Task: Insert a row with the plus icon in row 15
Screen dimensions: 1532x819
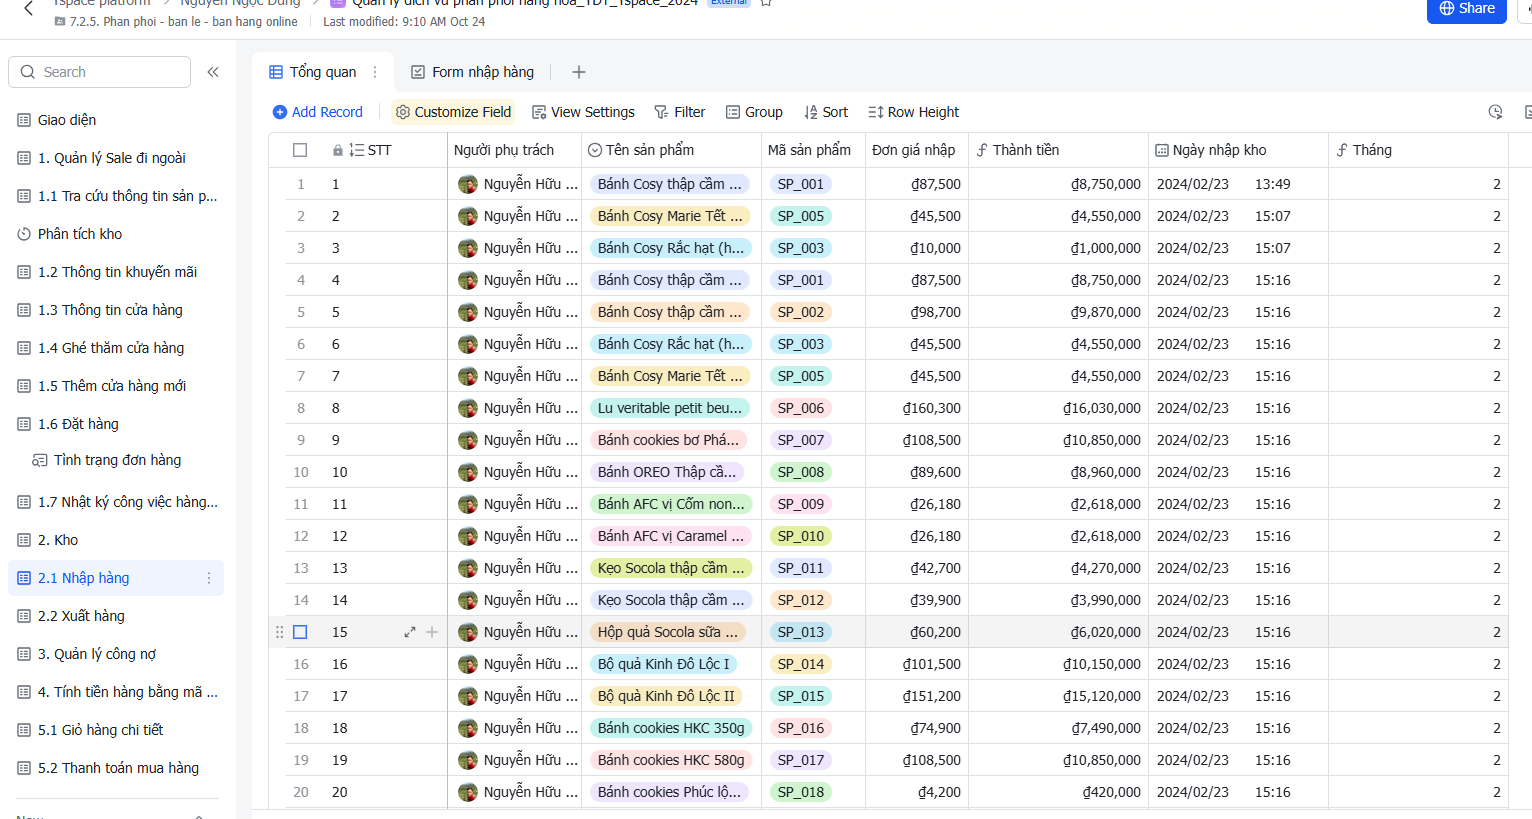Action: (432, 632)
